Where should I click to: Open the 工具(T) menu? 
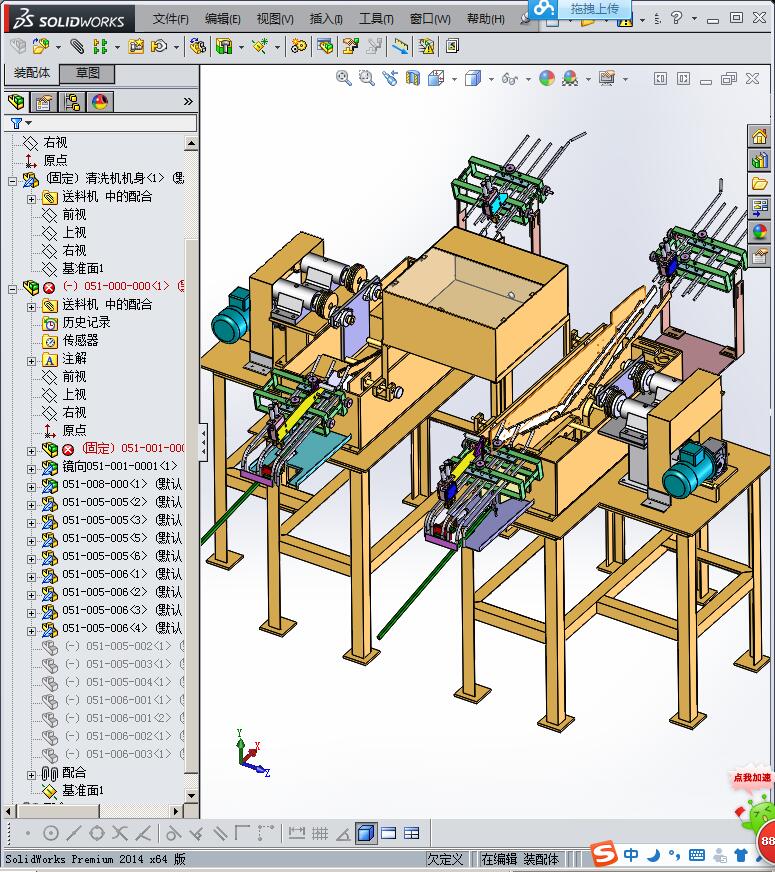(x=376, y=19)
